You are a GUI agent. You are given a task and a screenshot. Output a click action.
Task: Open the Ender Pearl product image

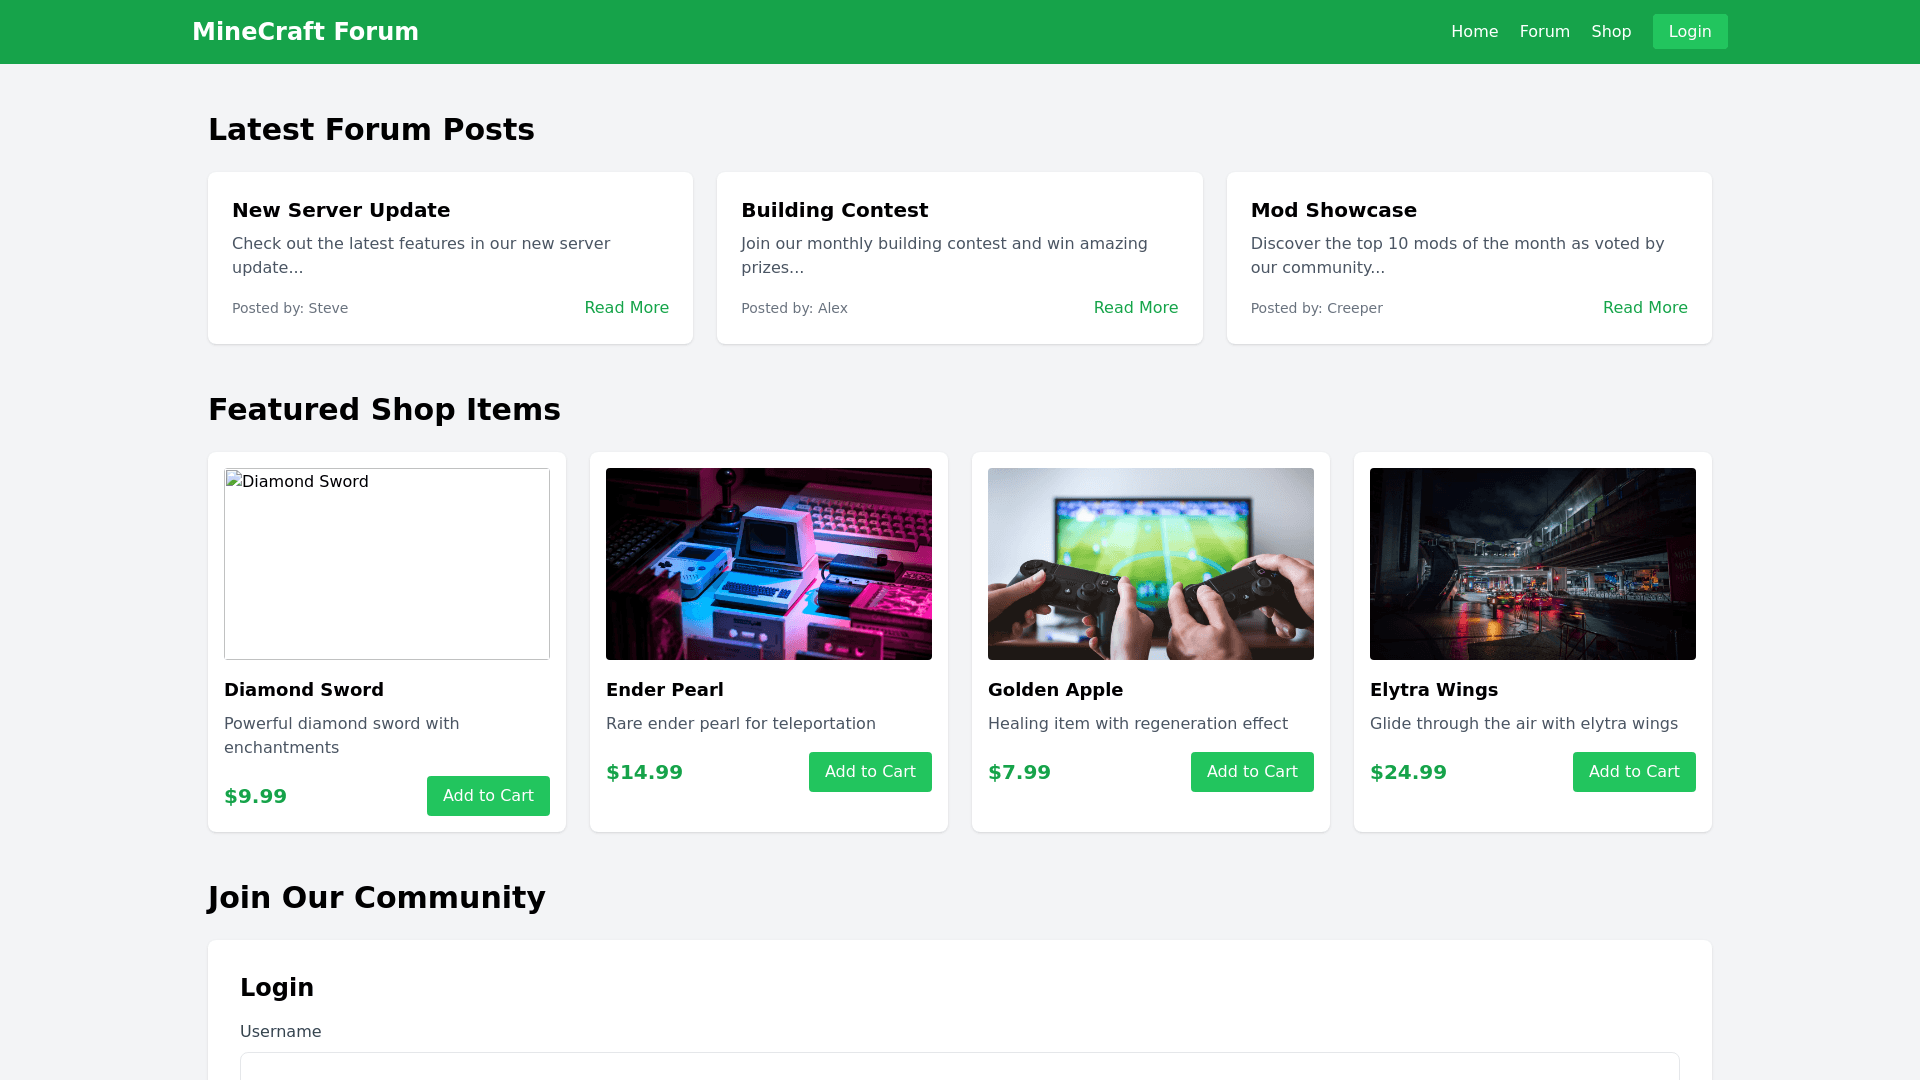point(768,564)
